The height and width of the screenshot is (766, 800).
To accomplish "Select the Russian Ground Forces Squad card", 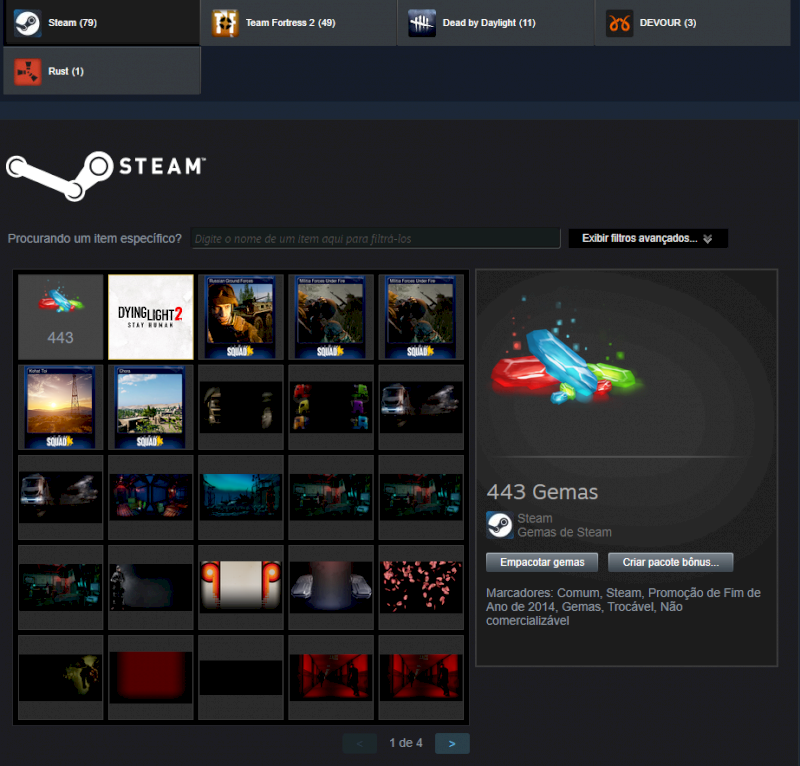I will coord(240,317).
